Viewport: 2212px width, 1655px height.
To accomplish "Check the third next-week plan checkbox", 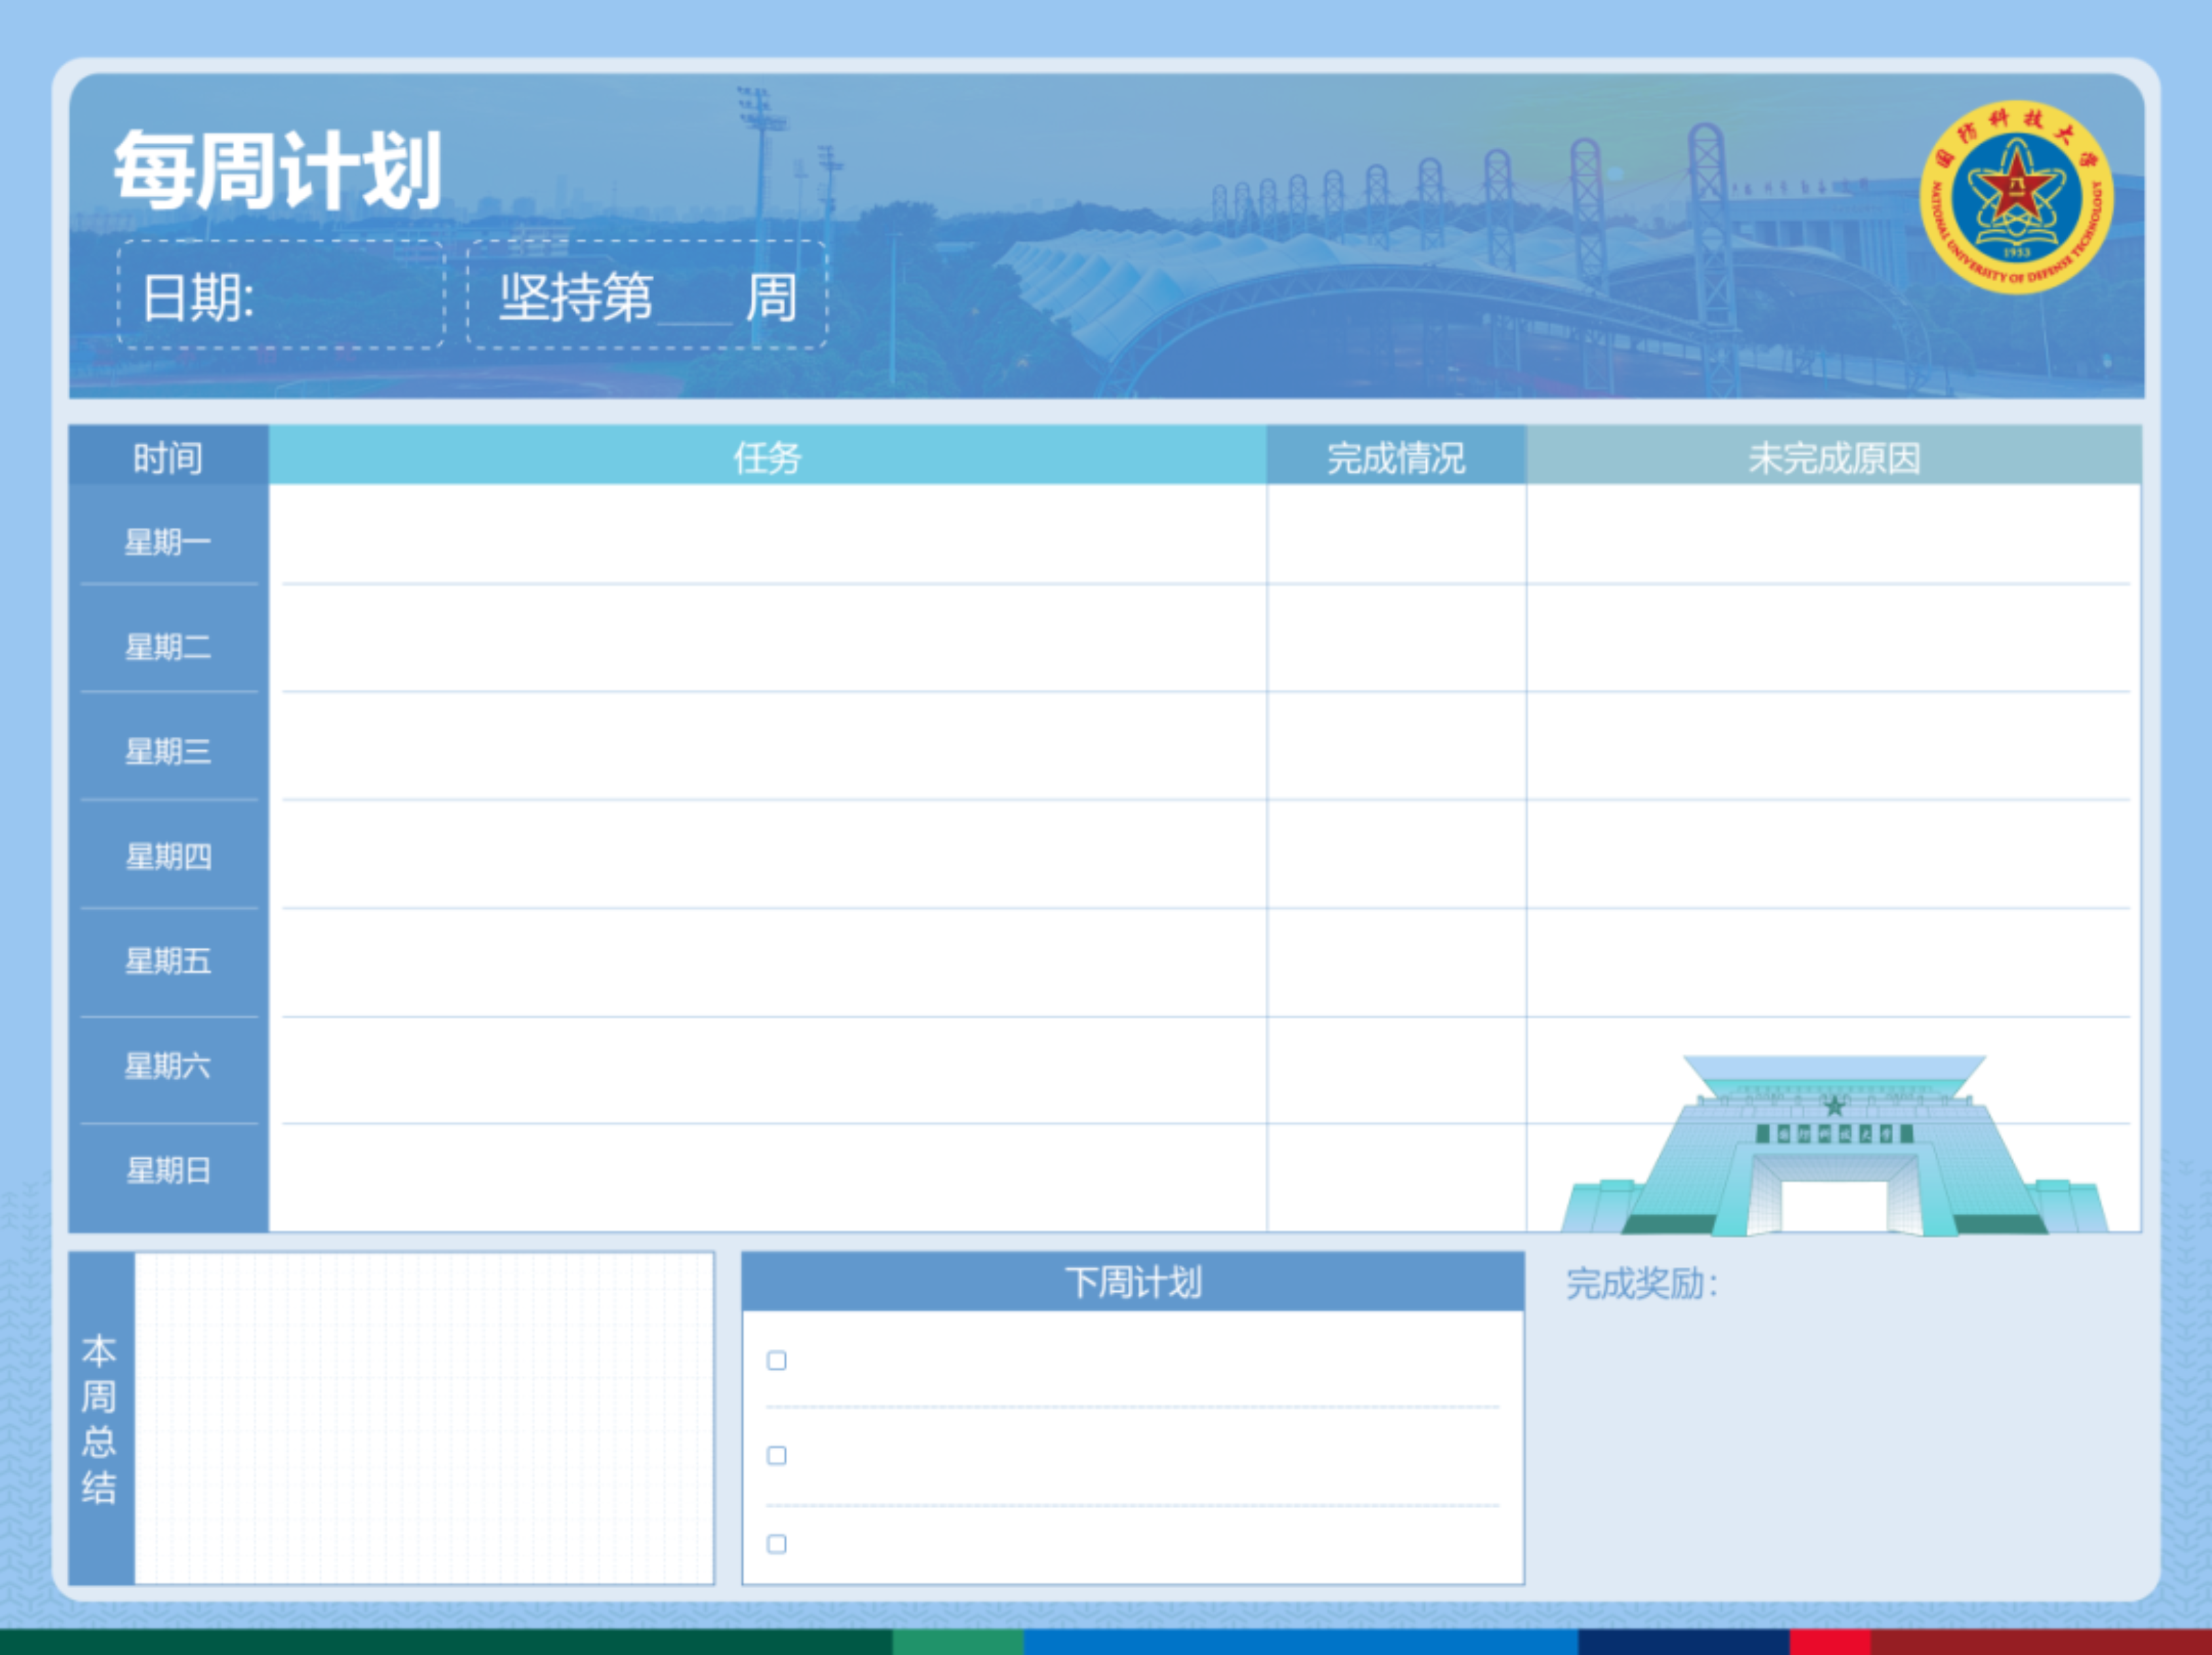I will pos(776,1544).
